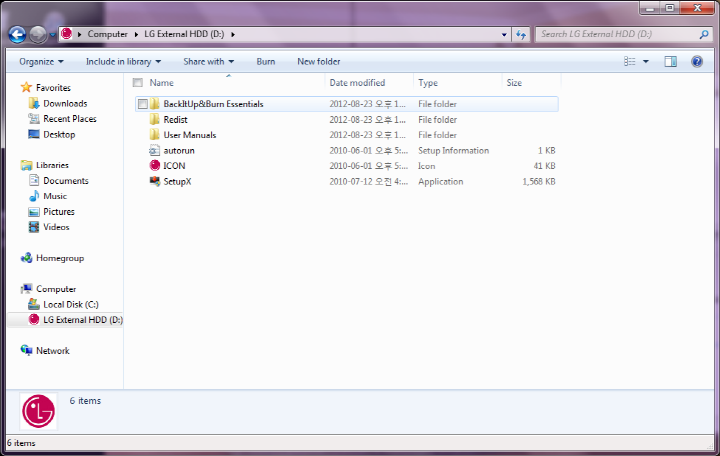This screenshot has width=720, height=456.
Task: Open the Share with menu
Action: (x=208, y=62)
